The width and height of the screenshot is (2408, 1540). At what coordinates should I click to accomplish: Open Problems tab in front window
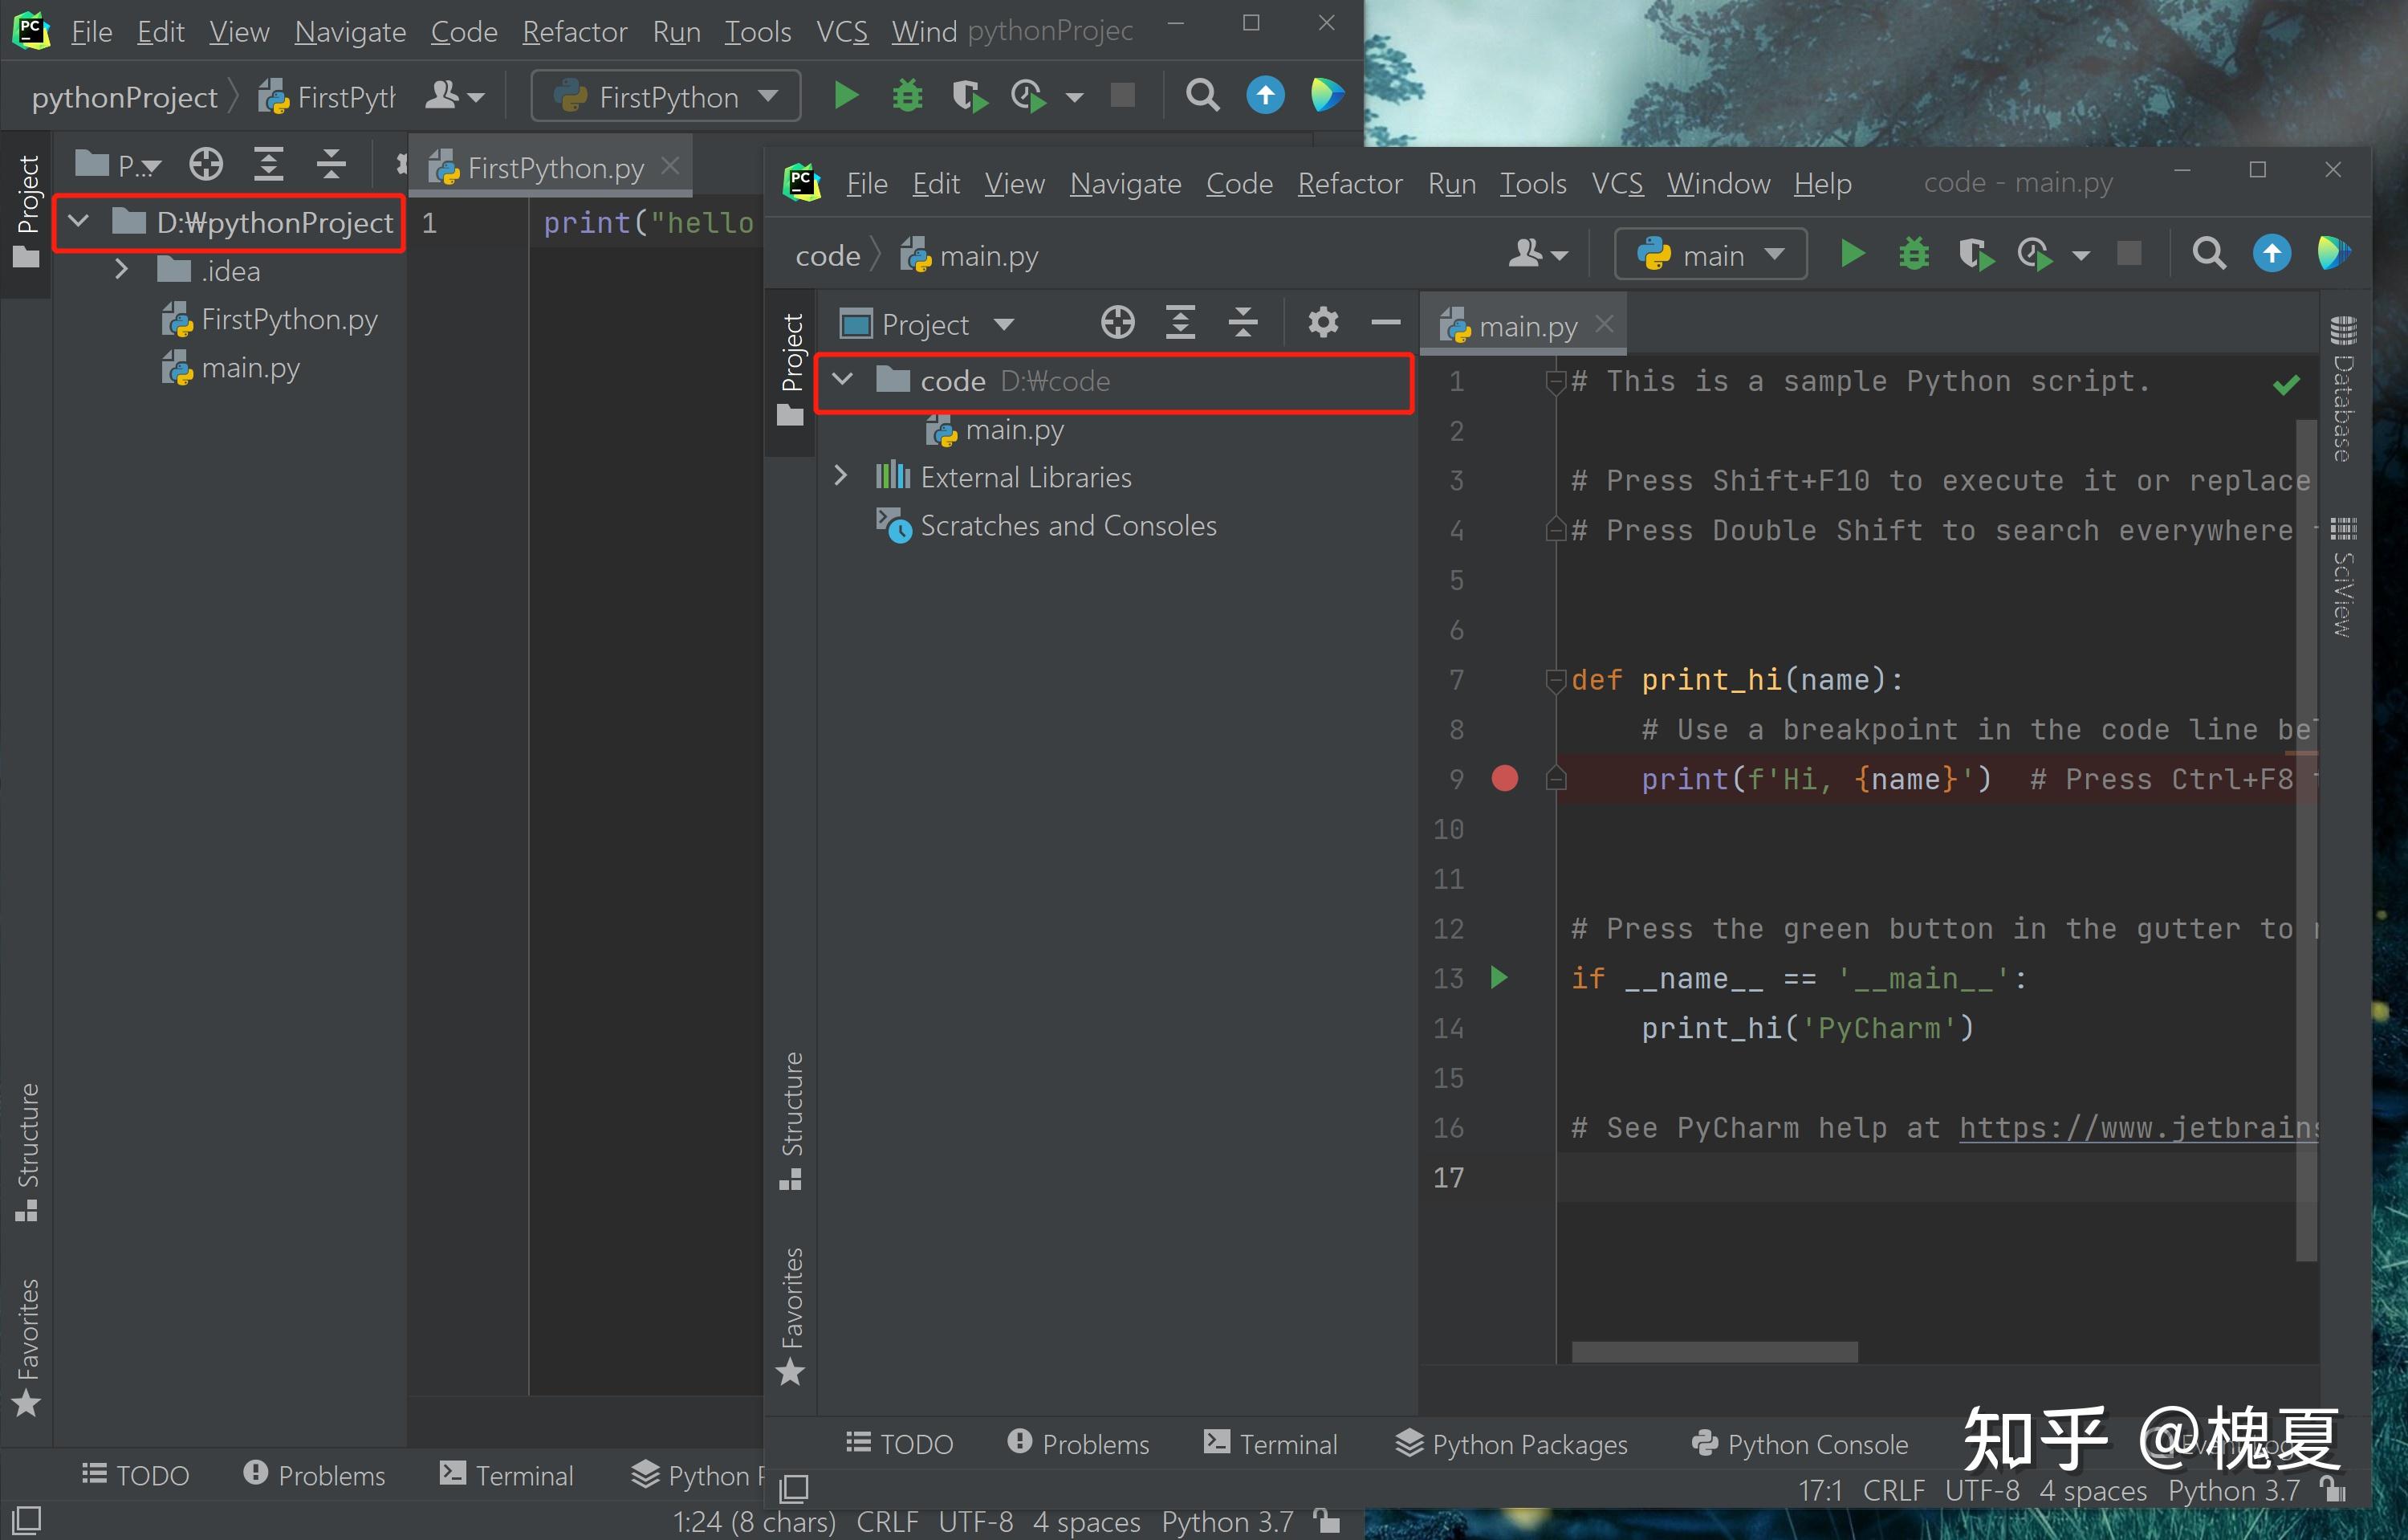[1078, 1444]
